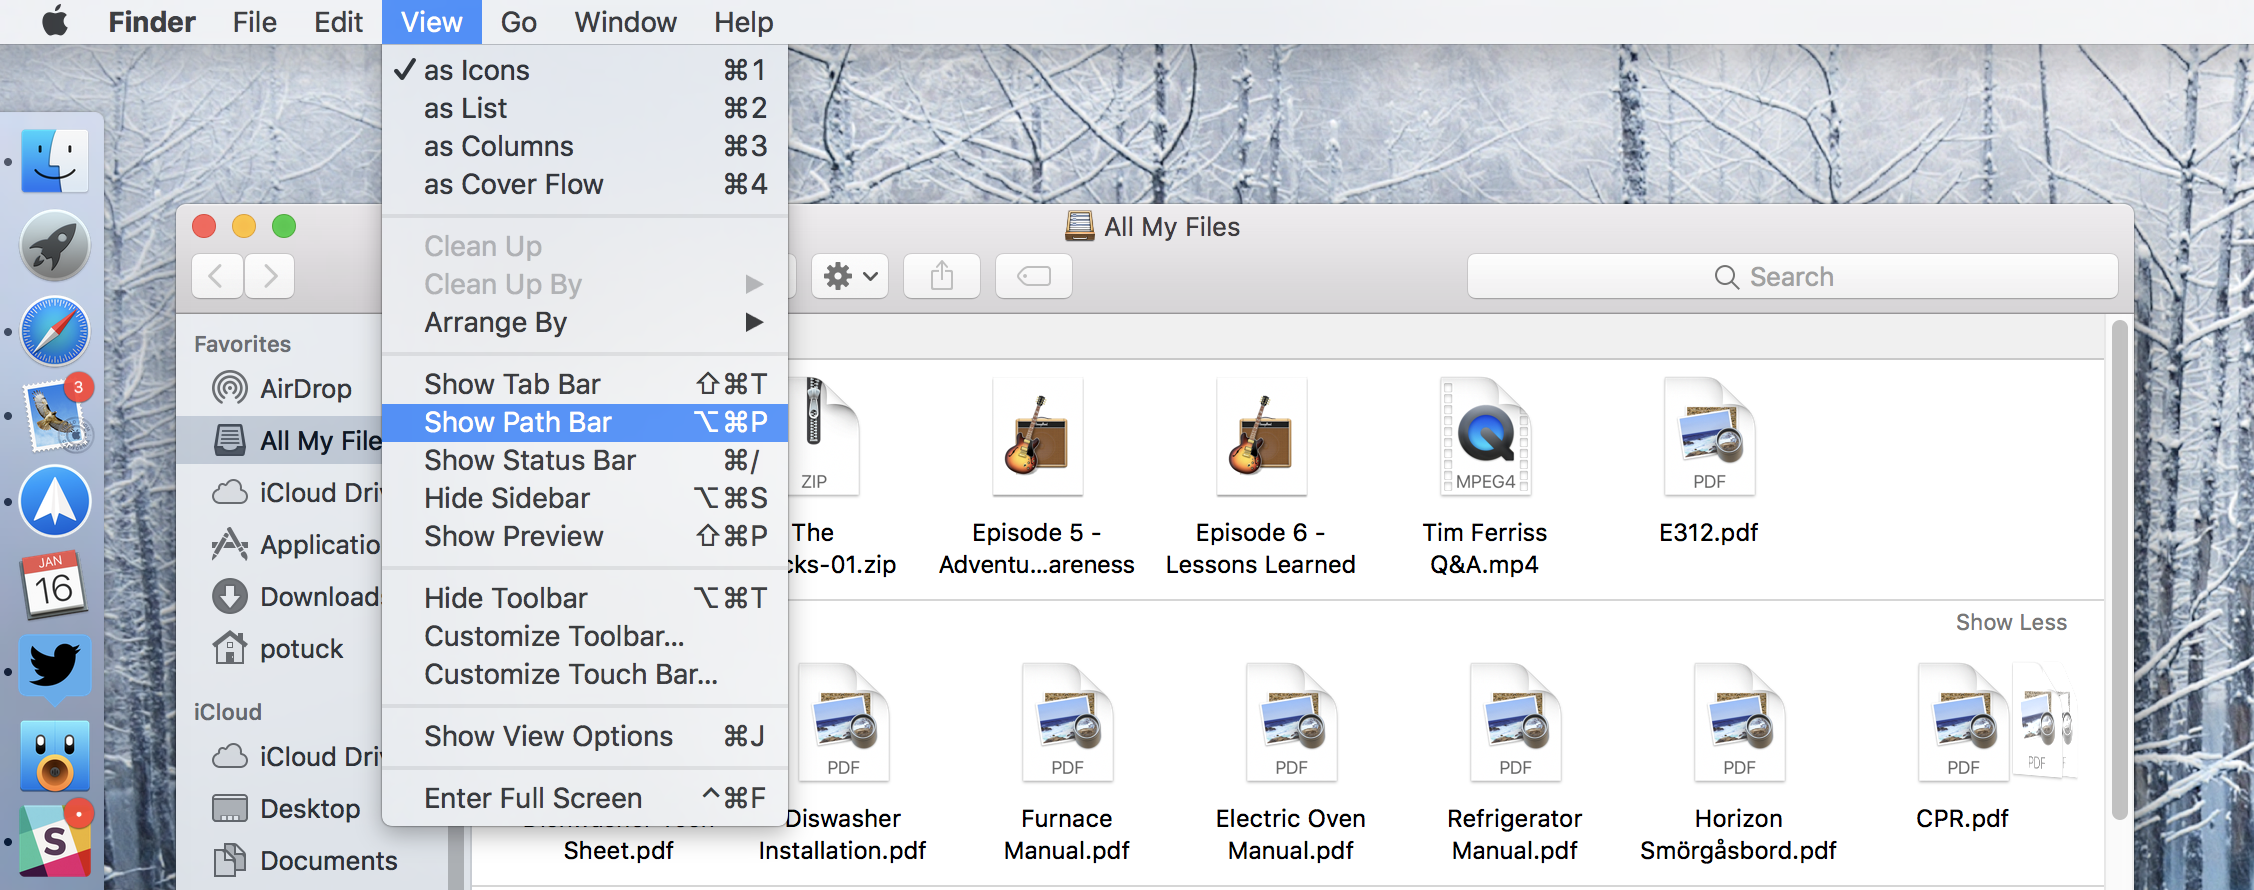The image size is (2254, 890).
Task: Choose Show Path Bar menu item
Action: click(517, 422)
